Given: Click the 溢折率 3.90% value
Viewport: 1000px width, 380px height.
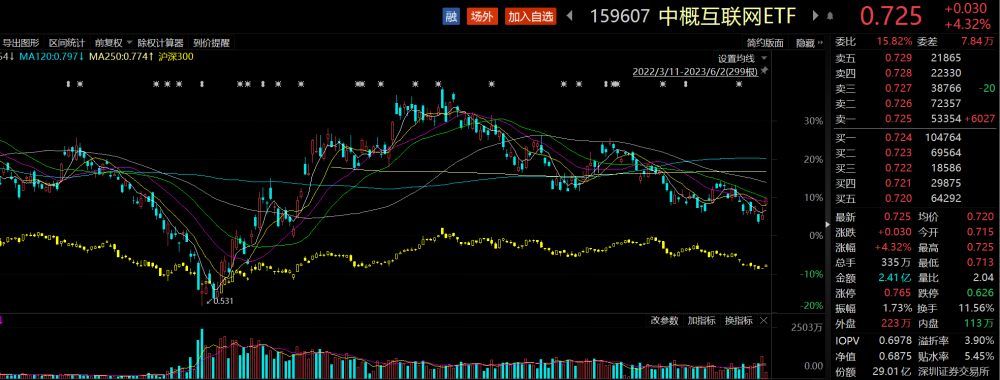Looking at the screenshot, I should 980,342.
